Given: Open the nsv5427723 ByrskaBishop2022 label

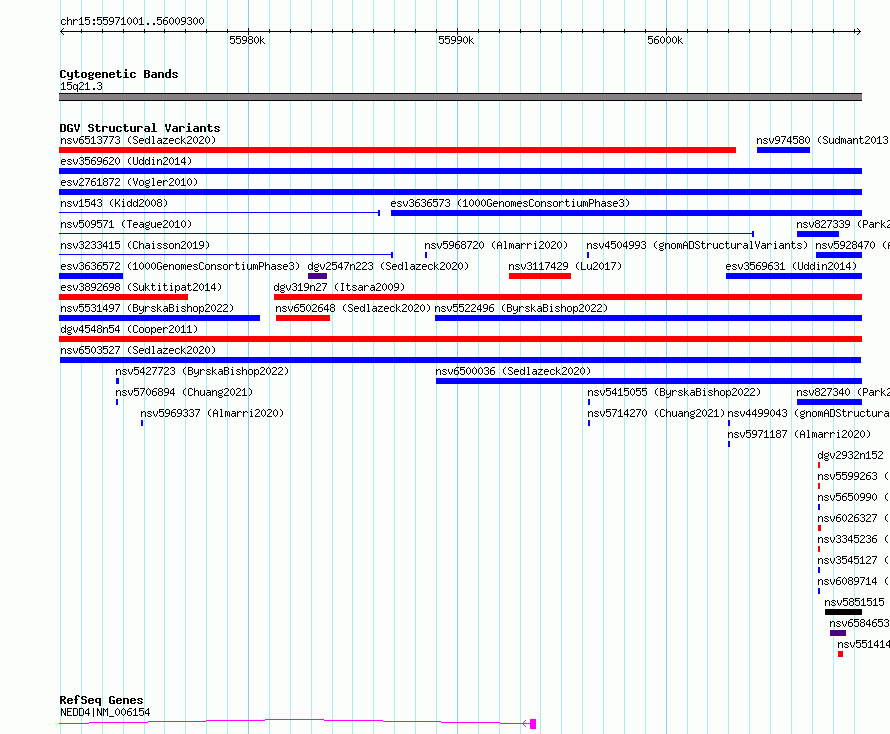Looking at the screenshot, I should coord(202,371).
